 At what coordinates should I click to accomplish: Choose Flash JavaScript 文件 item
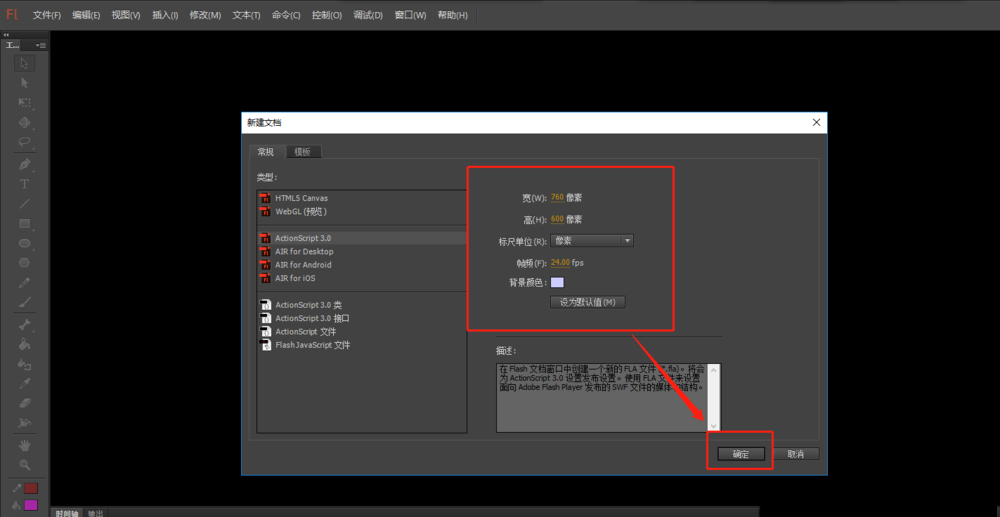click(x=362, y=345)
